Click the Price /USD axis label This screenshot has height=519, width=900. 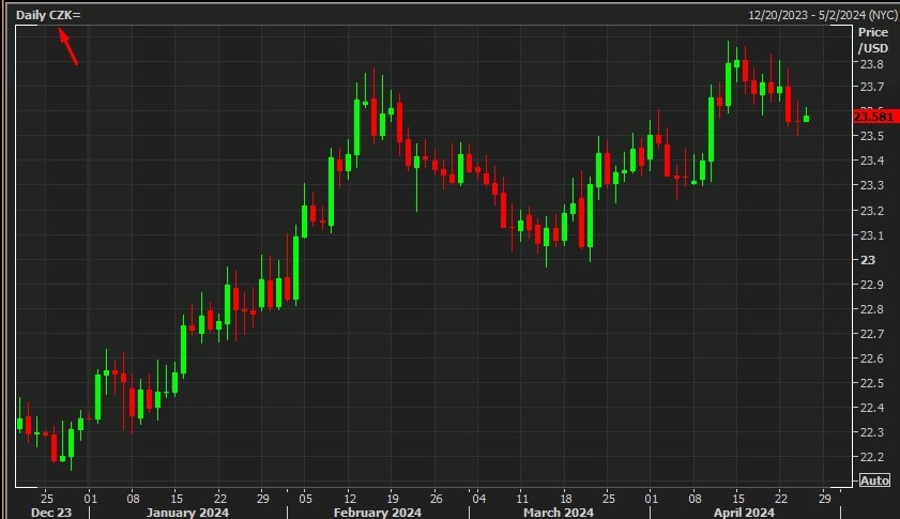[x=873, y=40]
